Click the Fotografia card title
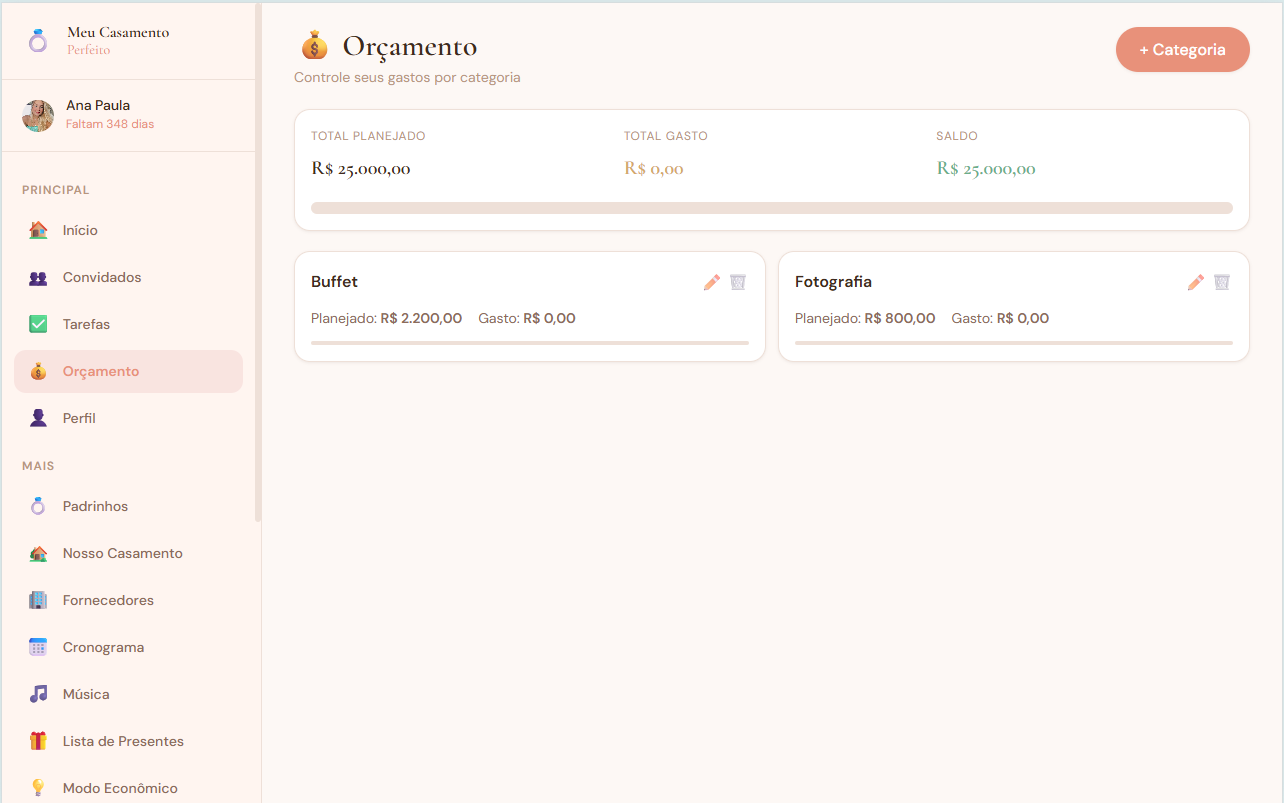The width and height of the screenshot is (1284, 803). 833,282
